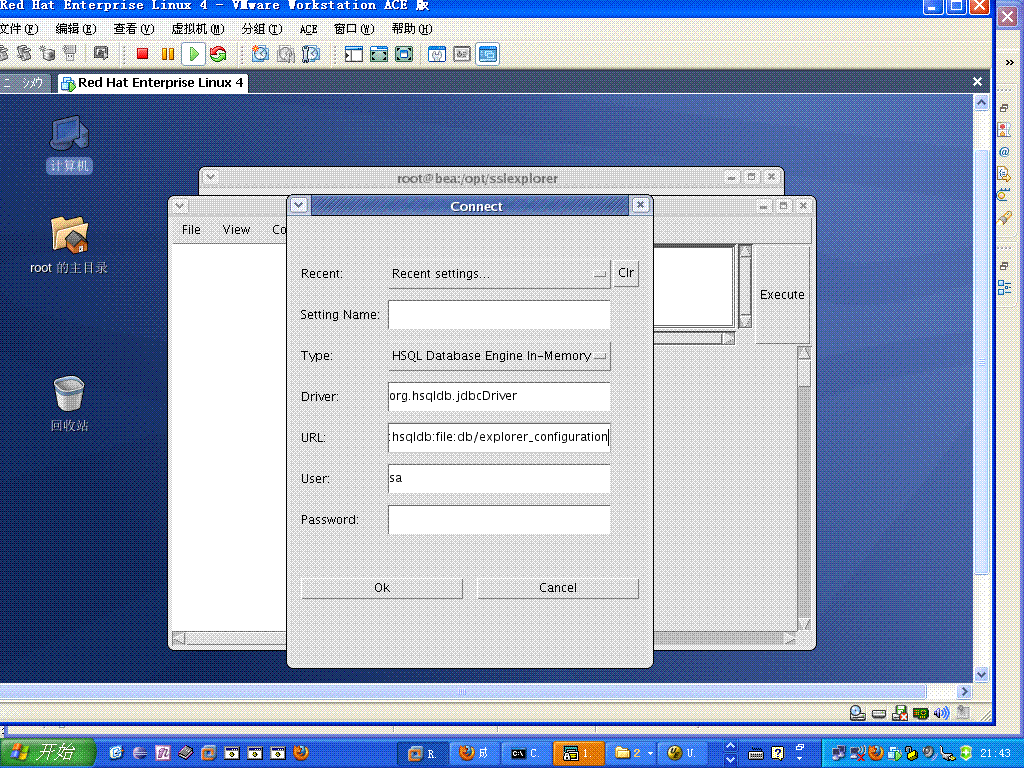Click the red Power Off VM button
1024x768 pixels.
[x=142, y=54]
